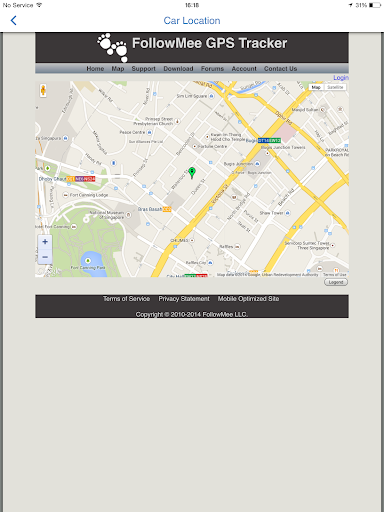
Task: Open the Mobile Optimized Site link
Action: coord(248,299)
